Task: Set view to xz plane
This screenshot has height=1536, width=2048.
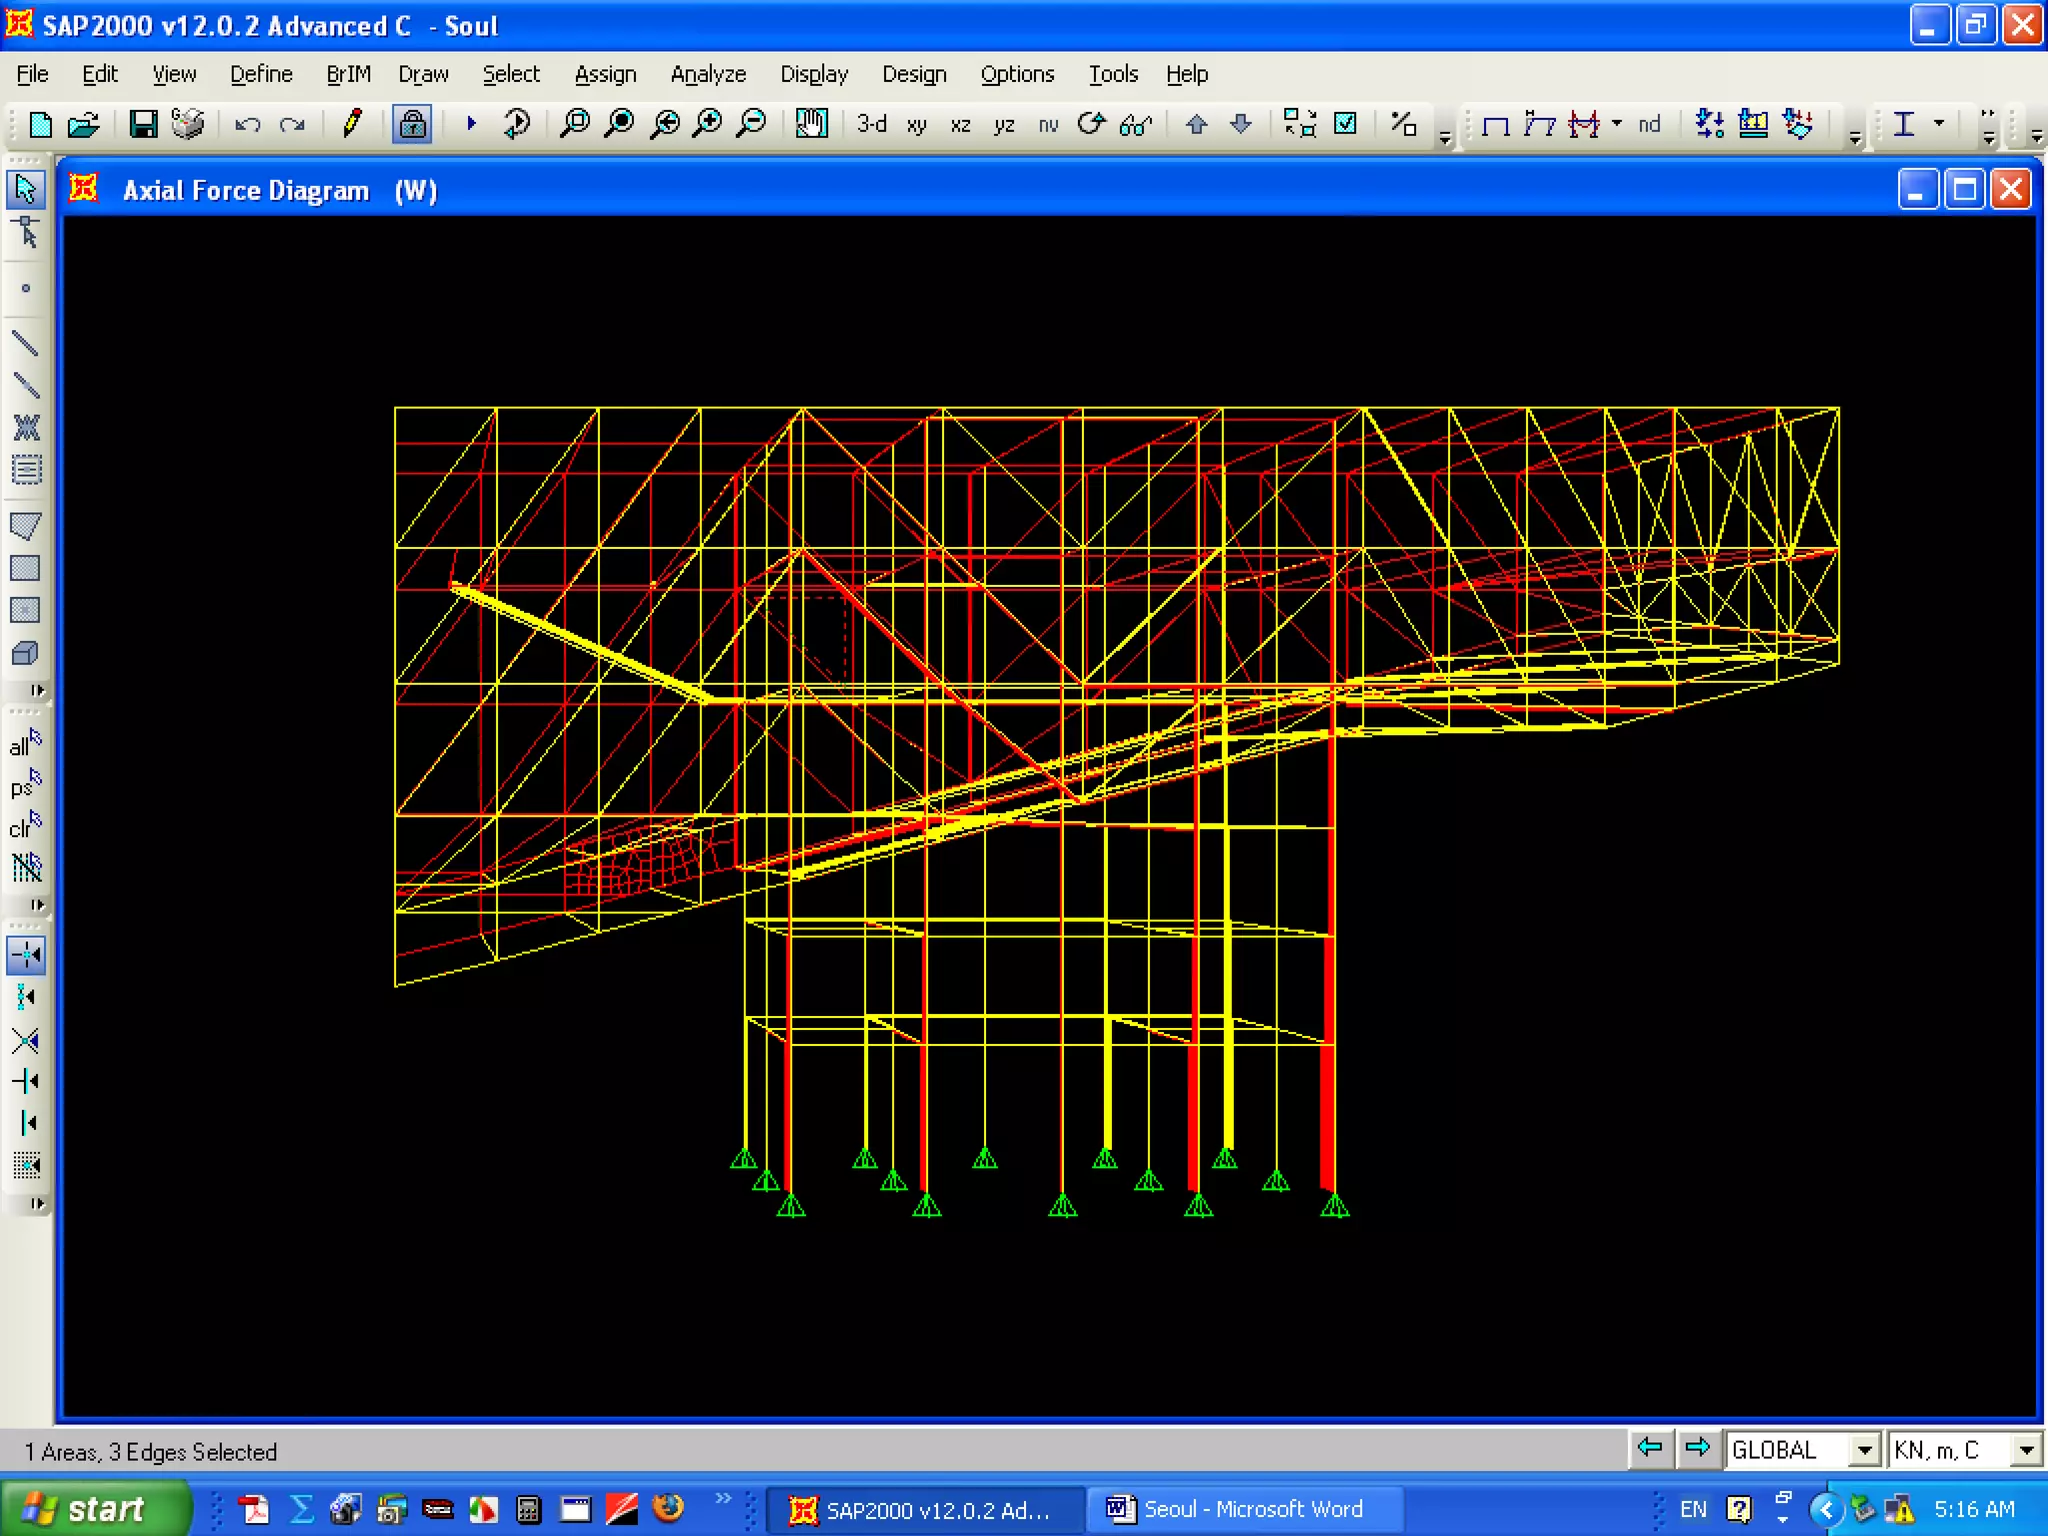Action: (x=960, y=124)
